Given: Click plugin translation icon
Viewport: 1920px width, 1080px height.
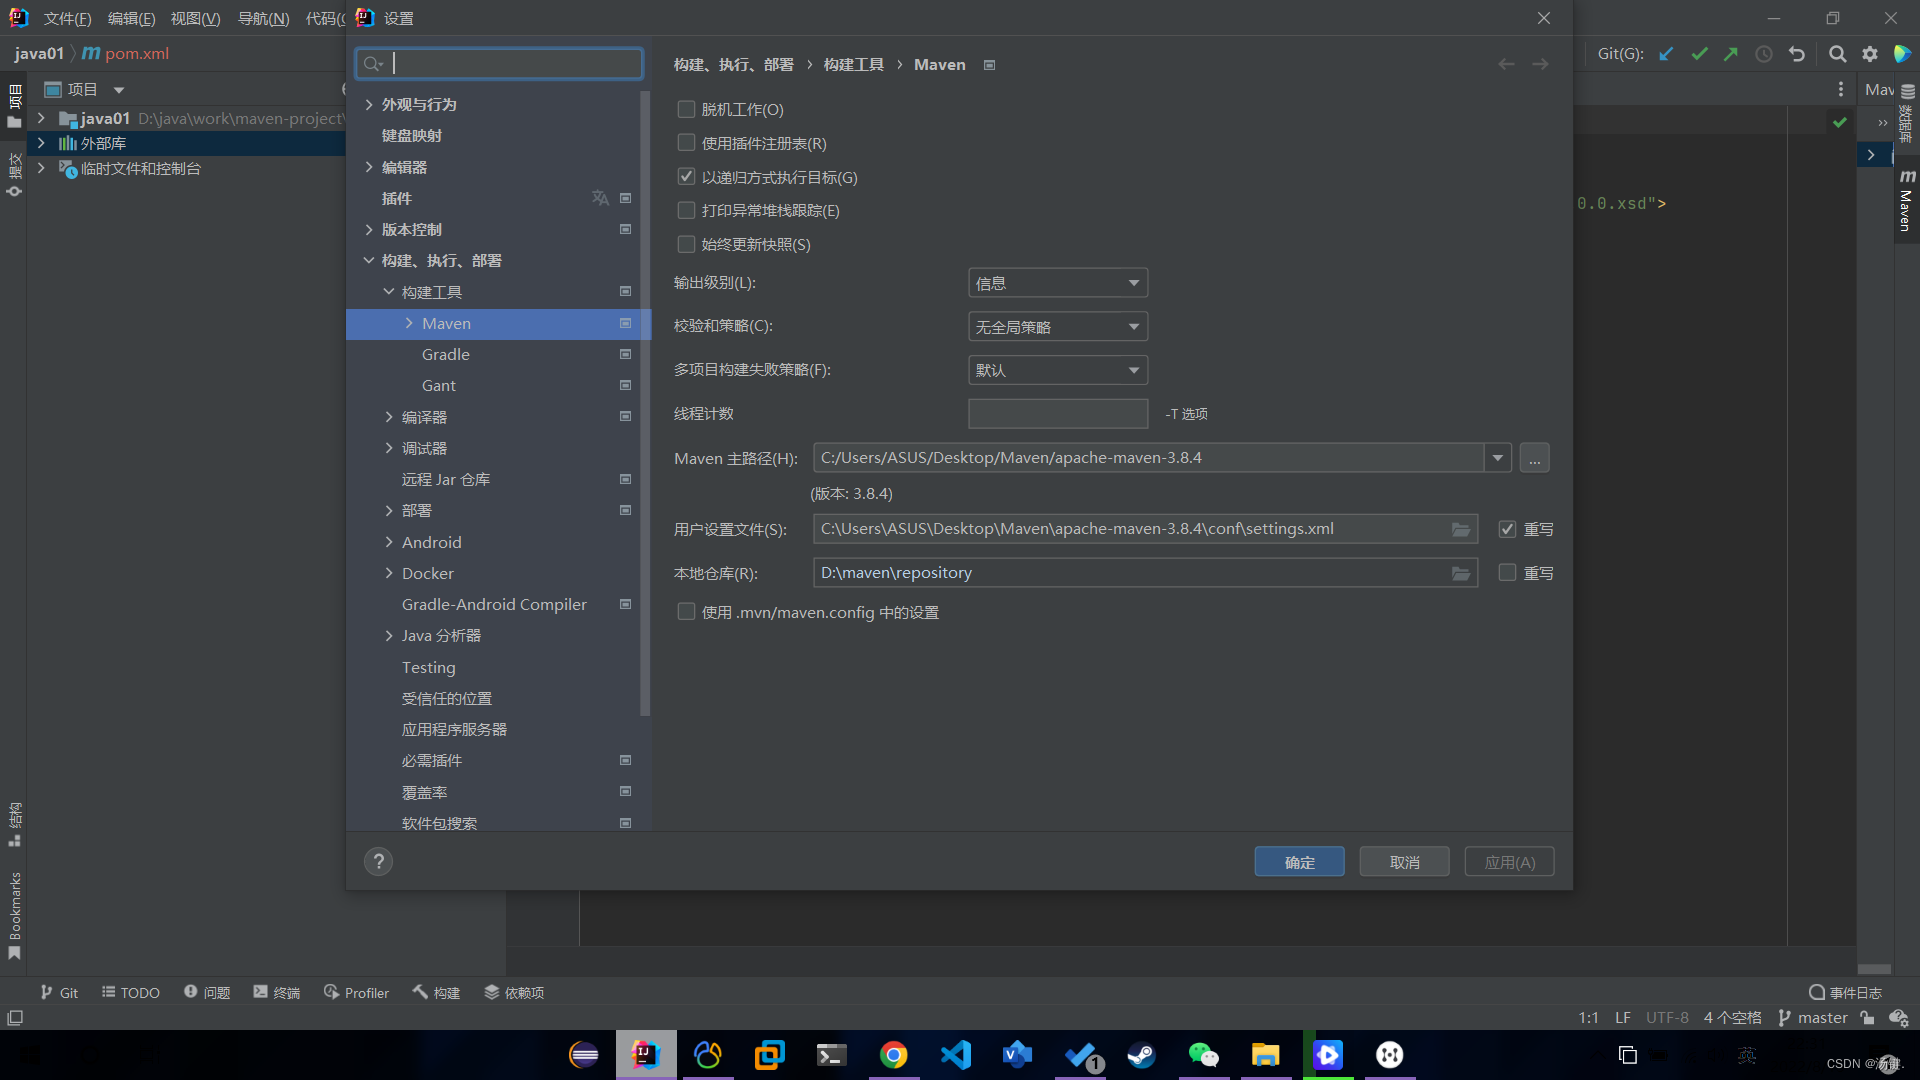Looking at the screenshot, I should click(600, 198).
